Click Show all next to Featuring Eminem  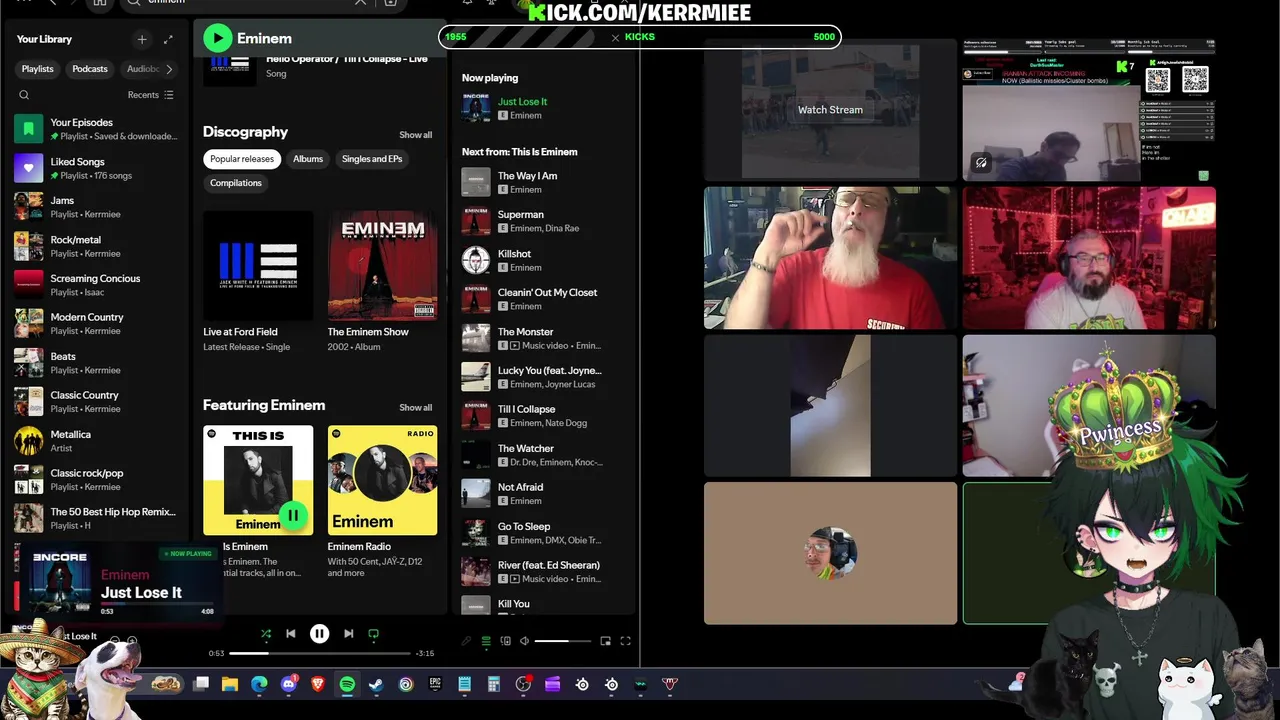click(x=416, y=408)
